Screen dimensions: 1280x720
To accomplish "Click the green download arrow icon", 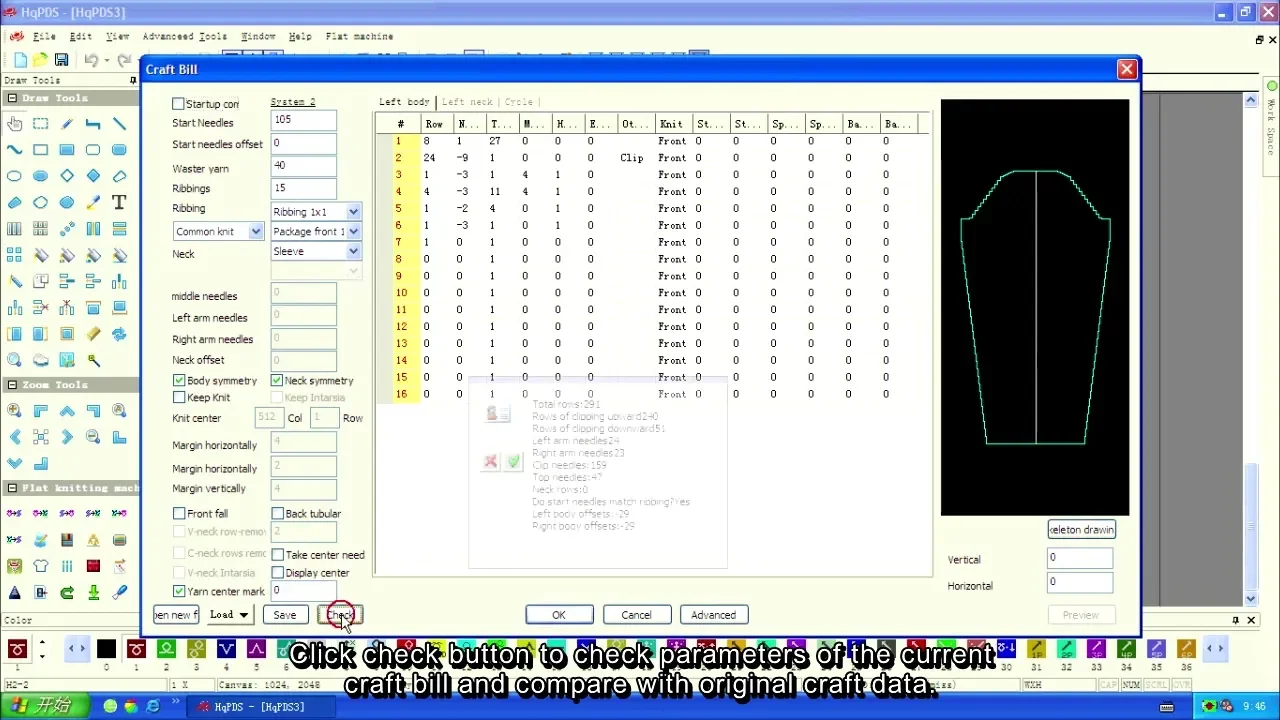I will tap(93, 593).
